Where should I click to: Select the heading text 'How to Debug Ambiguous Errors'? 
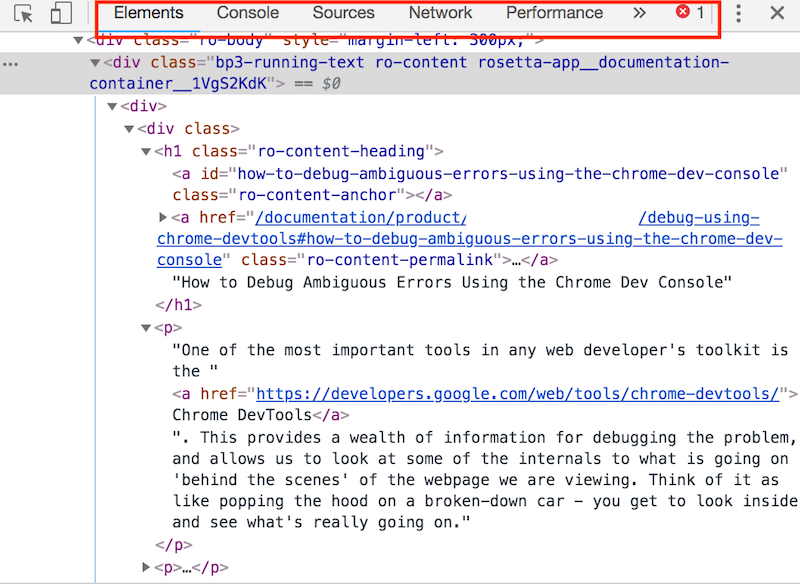click(x=452, y=282)
